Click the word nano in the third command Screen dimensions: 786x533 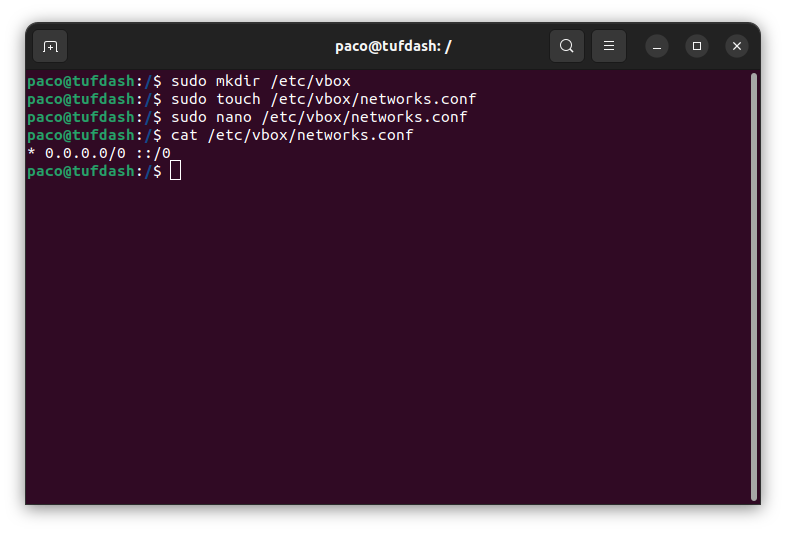pyautogui.click(x=234, y=117)
